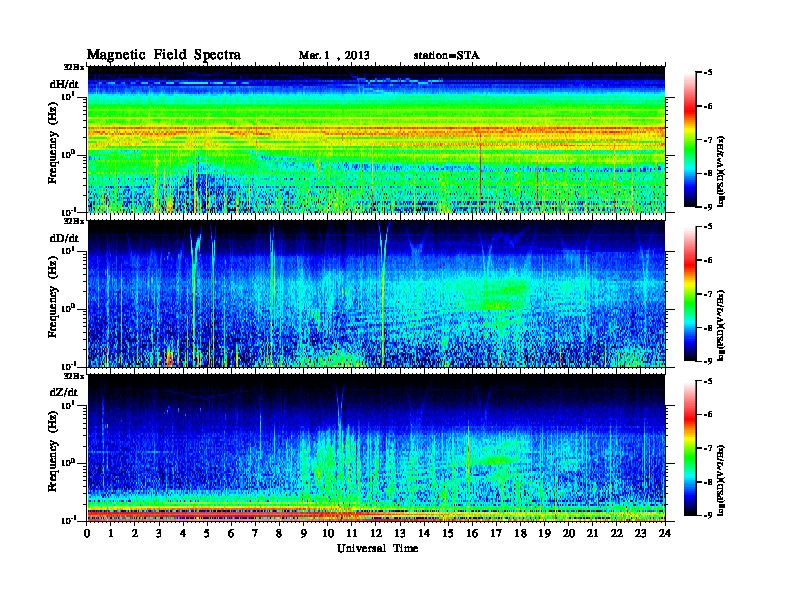The height and width of the screenshot is (612, 792).
Task: Select the dD/dt panel label
Action: pos(64,238)
